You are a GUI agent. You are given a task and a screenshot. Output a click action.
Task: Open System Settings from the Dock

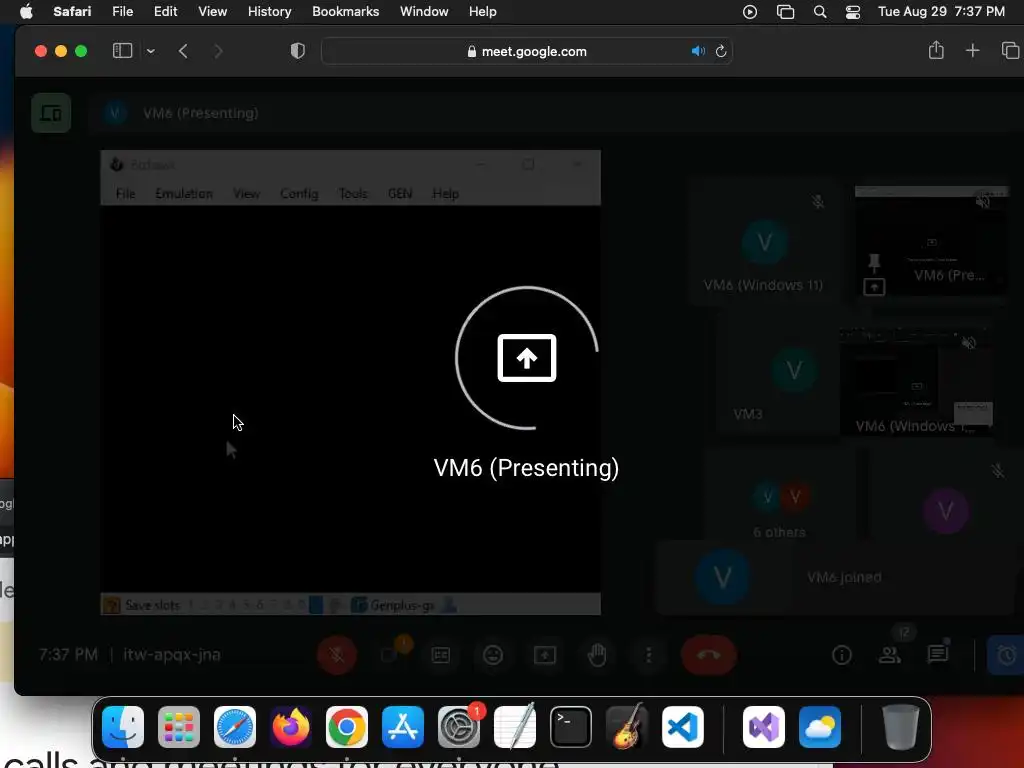click(x=459, y=727)
